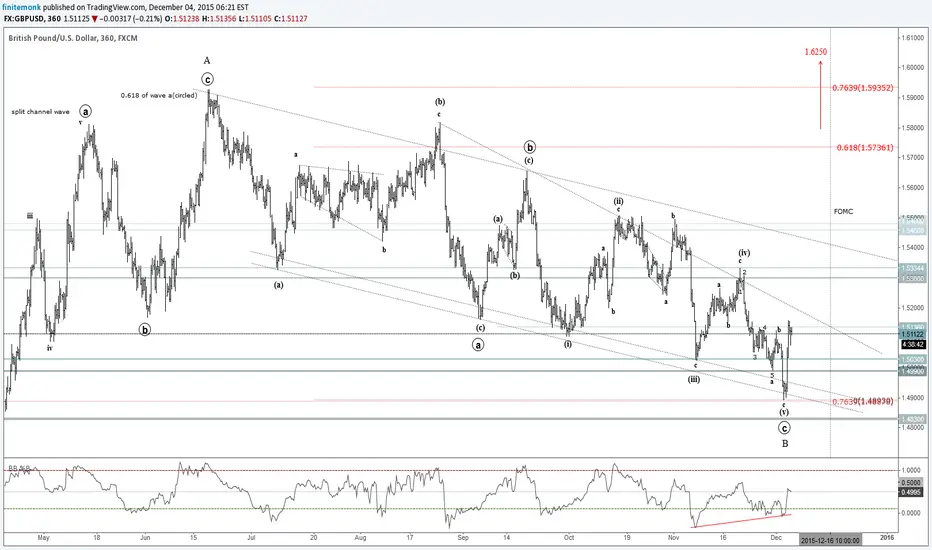
Task: Select the 1.60000 price axis label
Action: coord(912,67)
